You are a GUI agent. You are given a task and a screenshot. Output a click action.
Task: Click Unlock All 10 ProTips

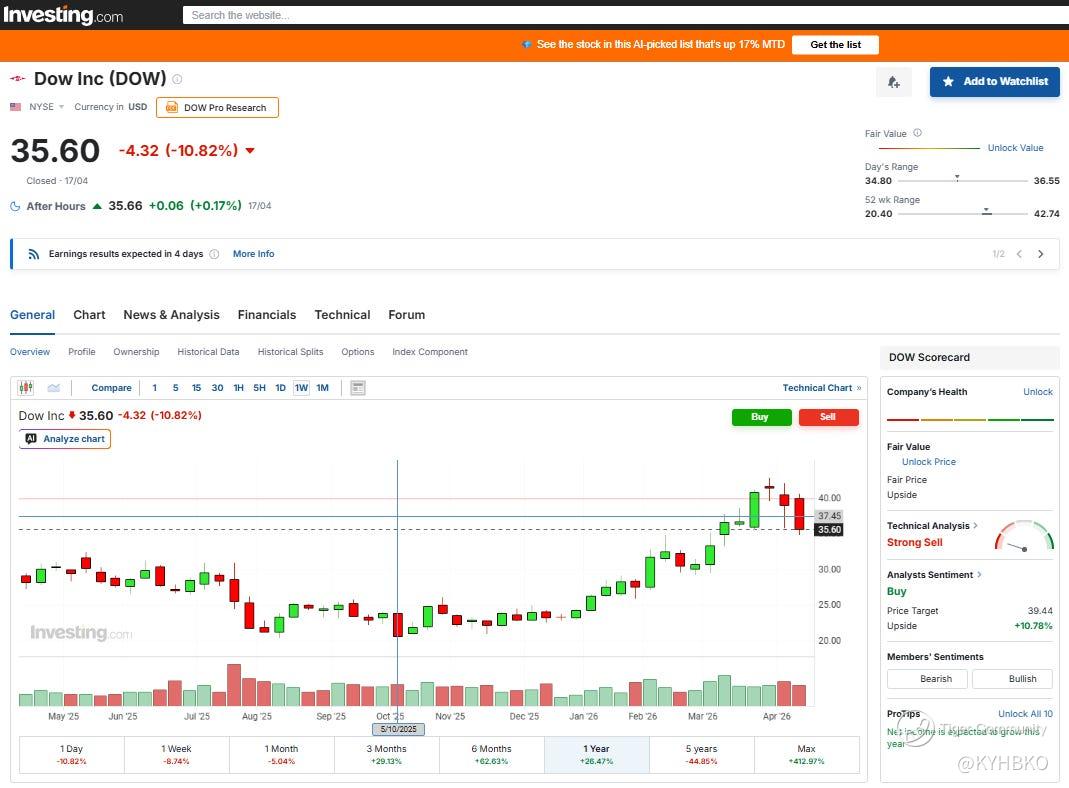coord(1025,714)
